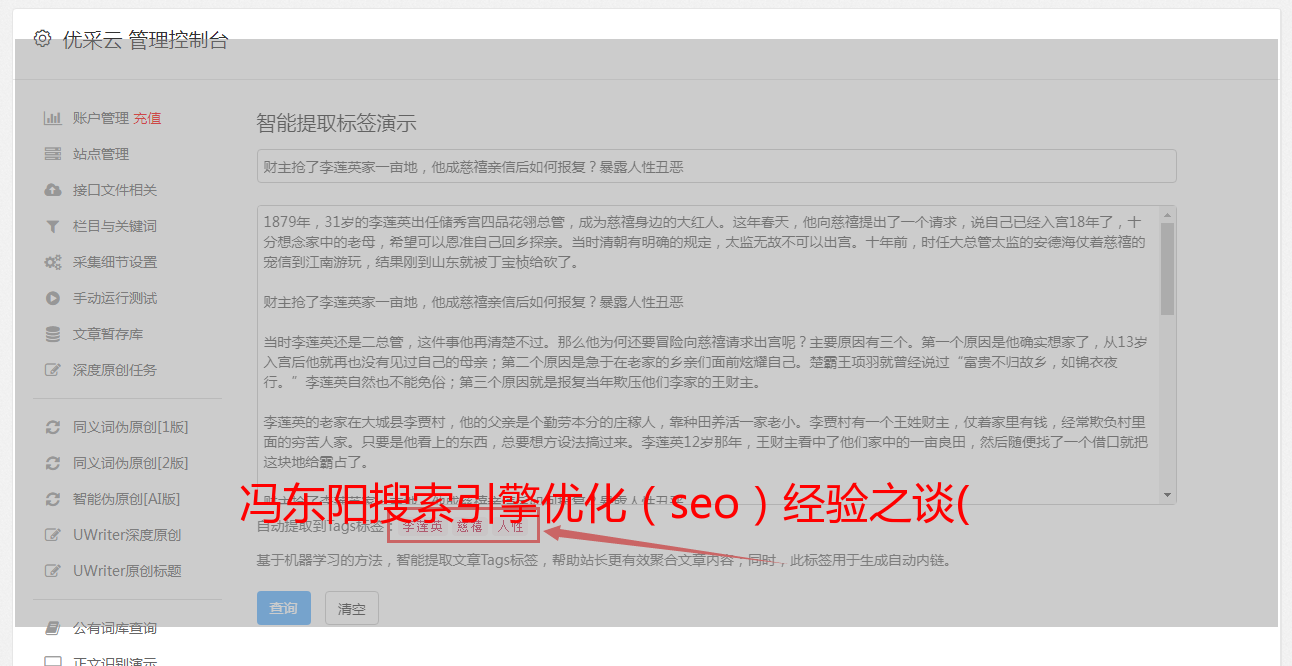Select UWriter深度原创 in the sidebar
Screen dimensions: 1292x666
click(x=127, y=535)
